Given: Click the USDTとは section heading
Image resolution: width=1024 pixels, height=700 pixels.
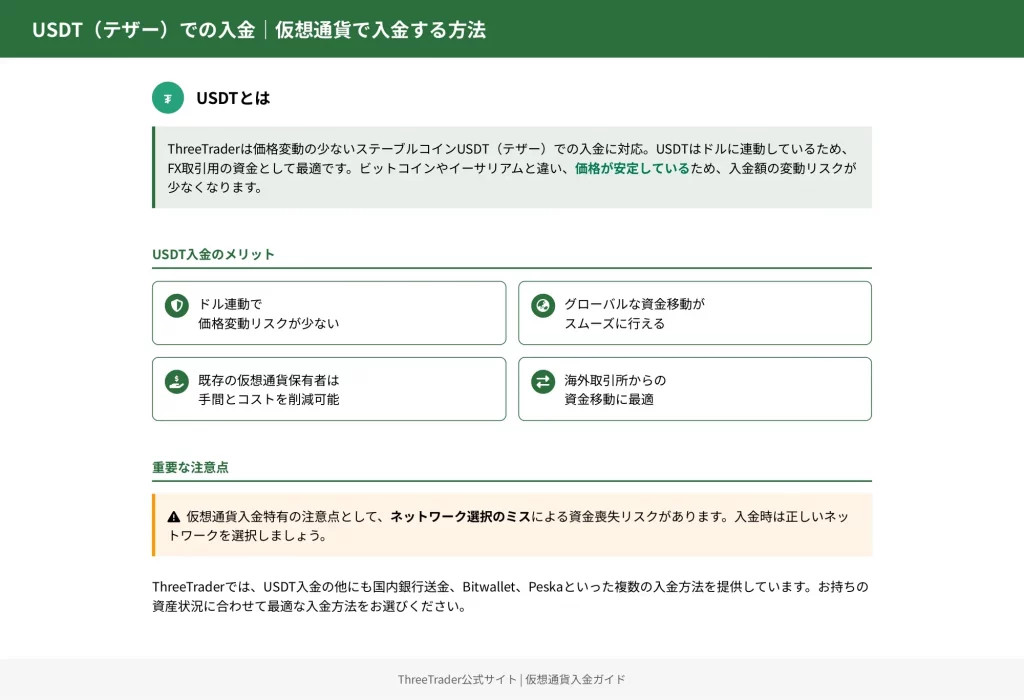Looking at the screenshot, I should [x=233, y=98].
